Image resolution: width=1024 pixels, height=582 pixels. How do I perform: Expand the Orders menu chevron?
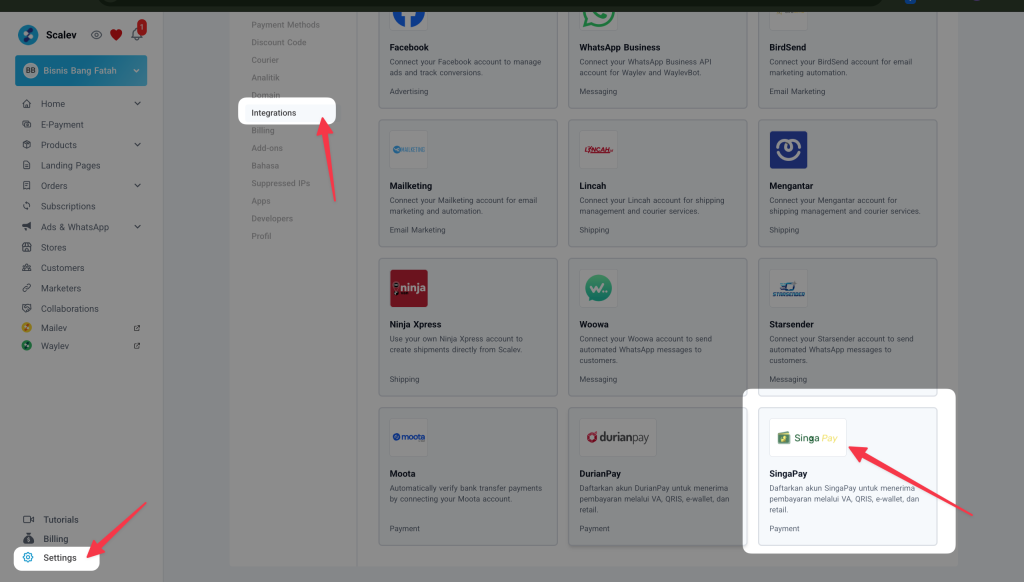click(137, 186)
